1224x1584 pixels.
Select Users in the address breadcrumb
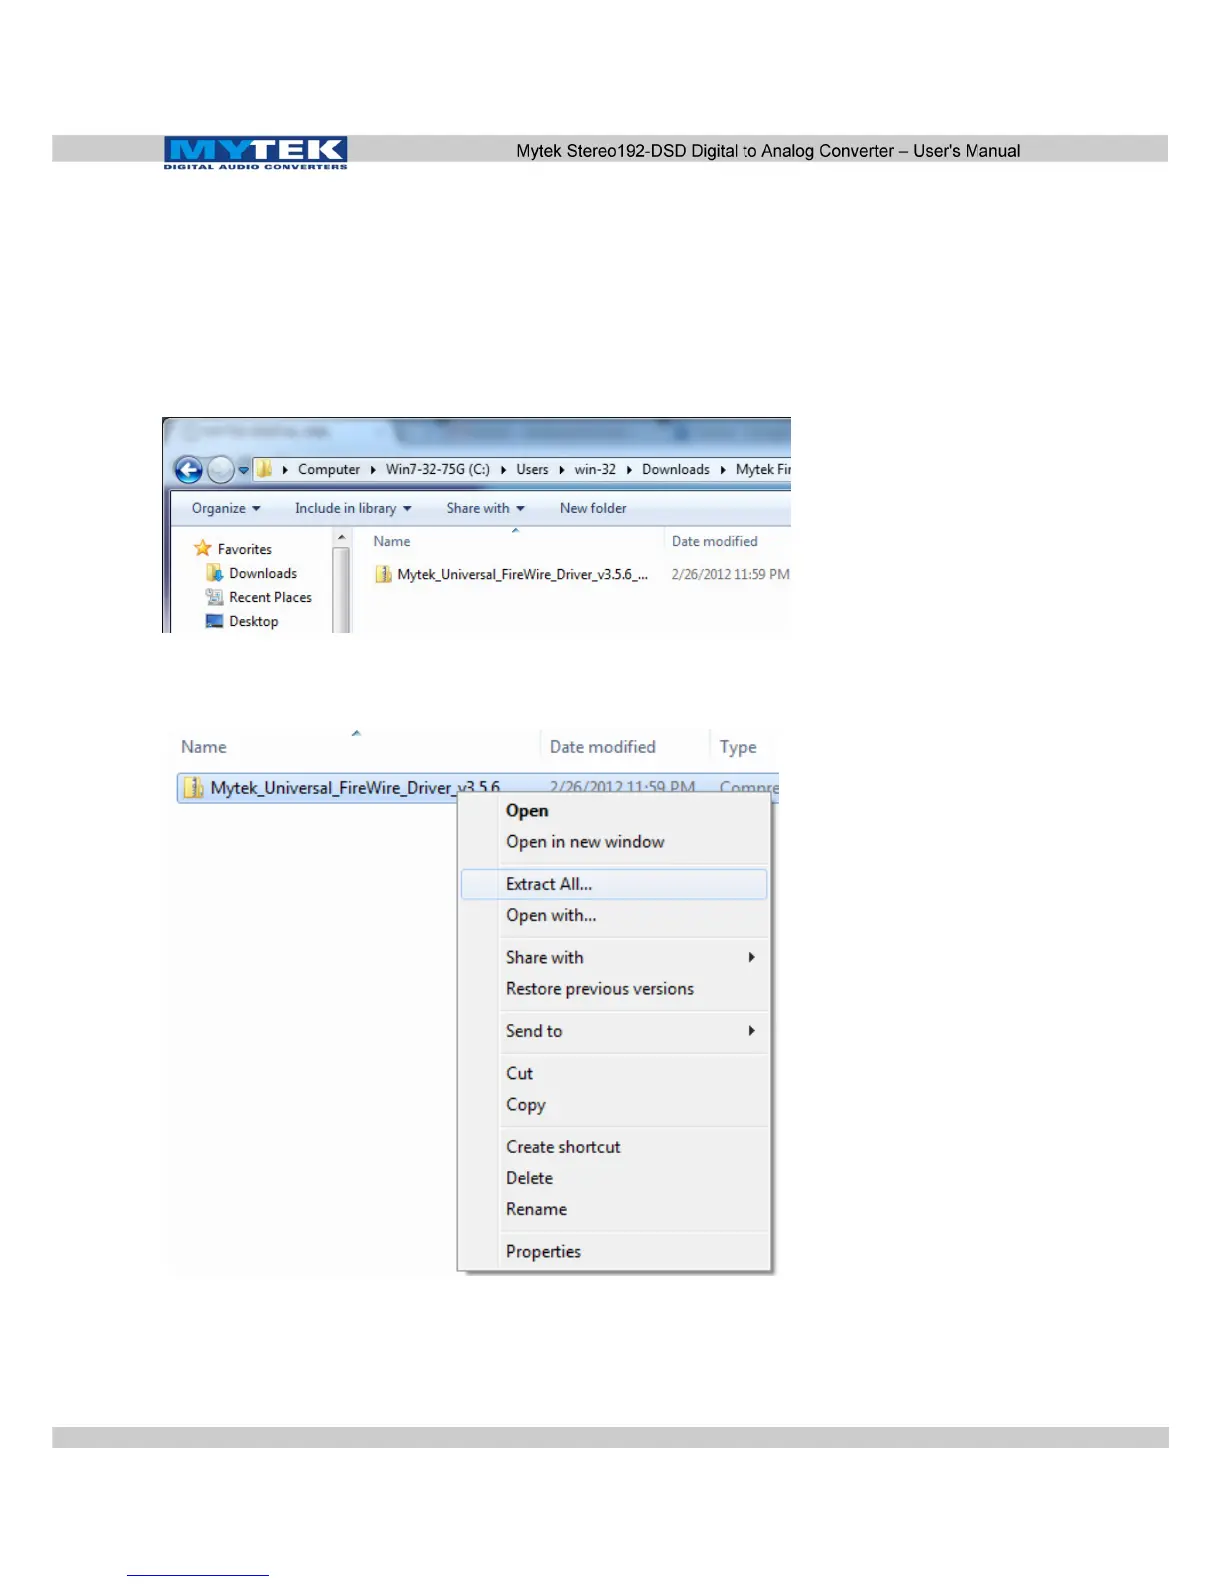[532, 469]
